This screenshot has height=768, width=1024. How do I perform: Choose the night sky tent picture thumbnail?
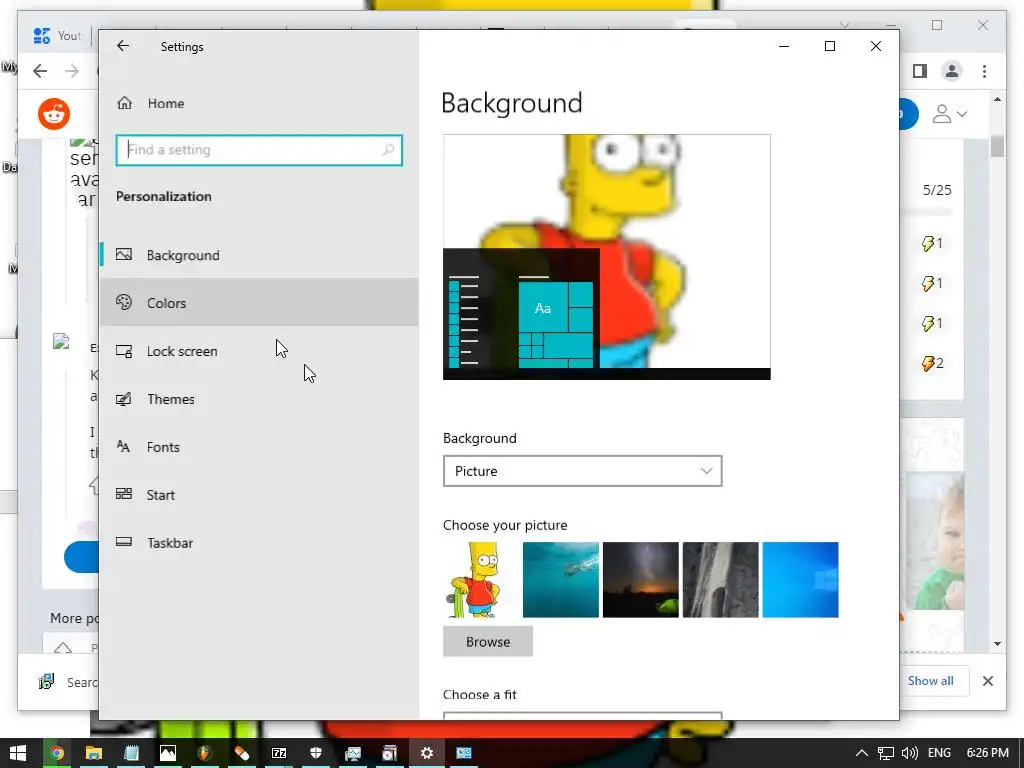[x=641, y=580]
